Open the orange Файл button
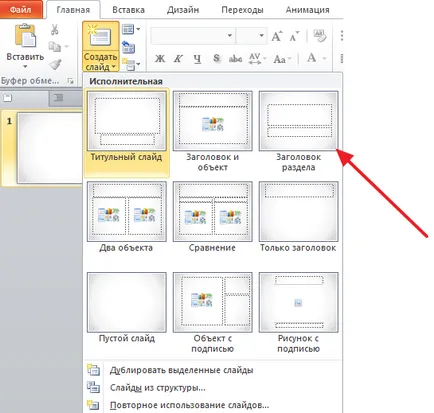The image size is (434, 413). click(21, 9)
